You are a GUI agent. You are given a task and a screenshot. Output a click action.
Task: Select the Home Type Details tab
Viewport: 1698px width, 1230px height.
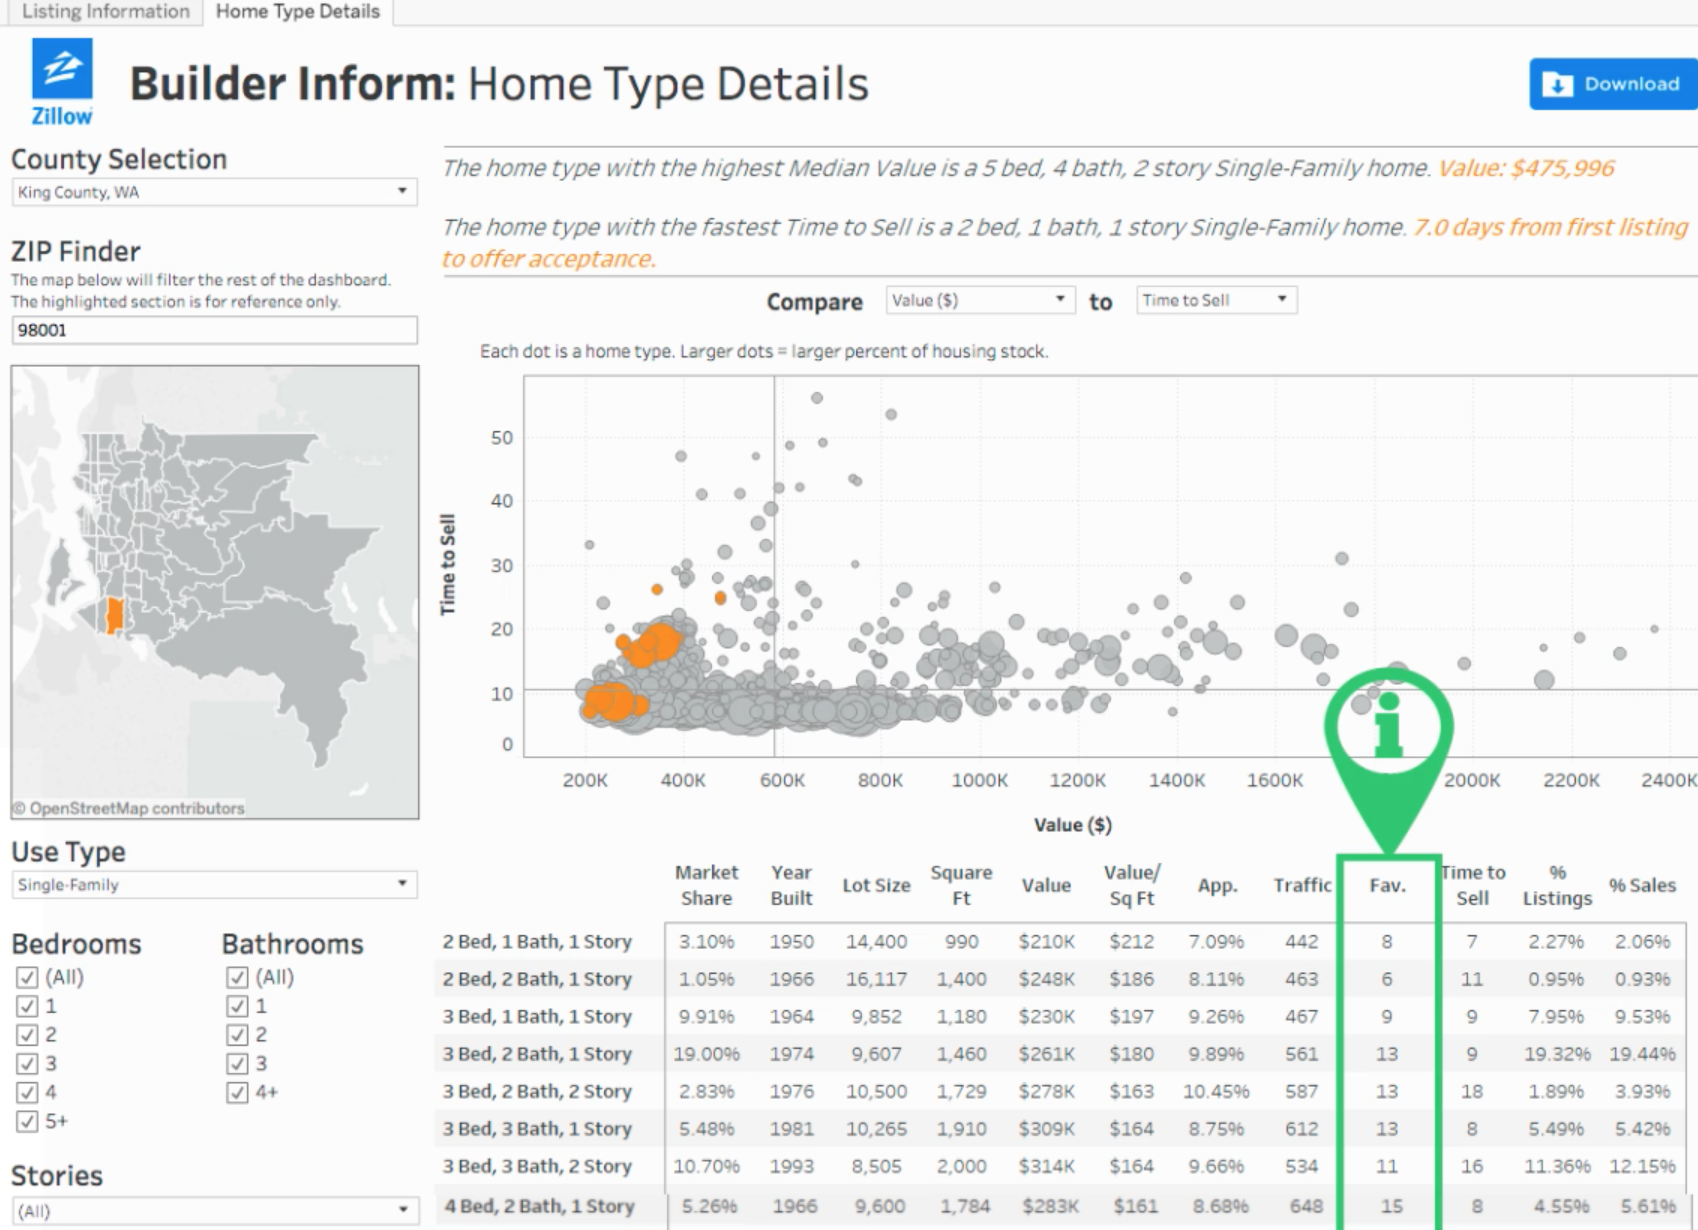(295, 11)
